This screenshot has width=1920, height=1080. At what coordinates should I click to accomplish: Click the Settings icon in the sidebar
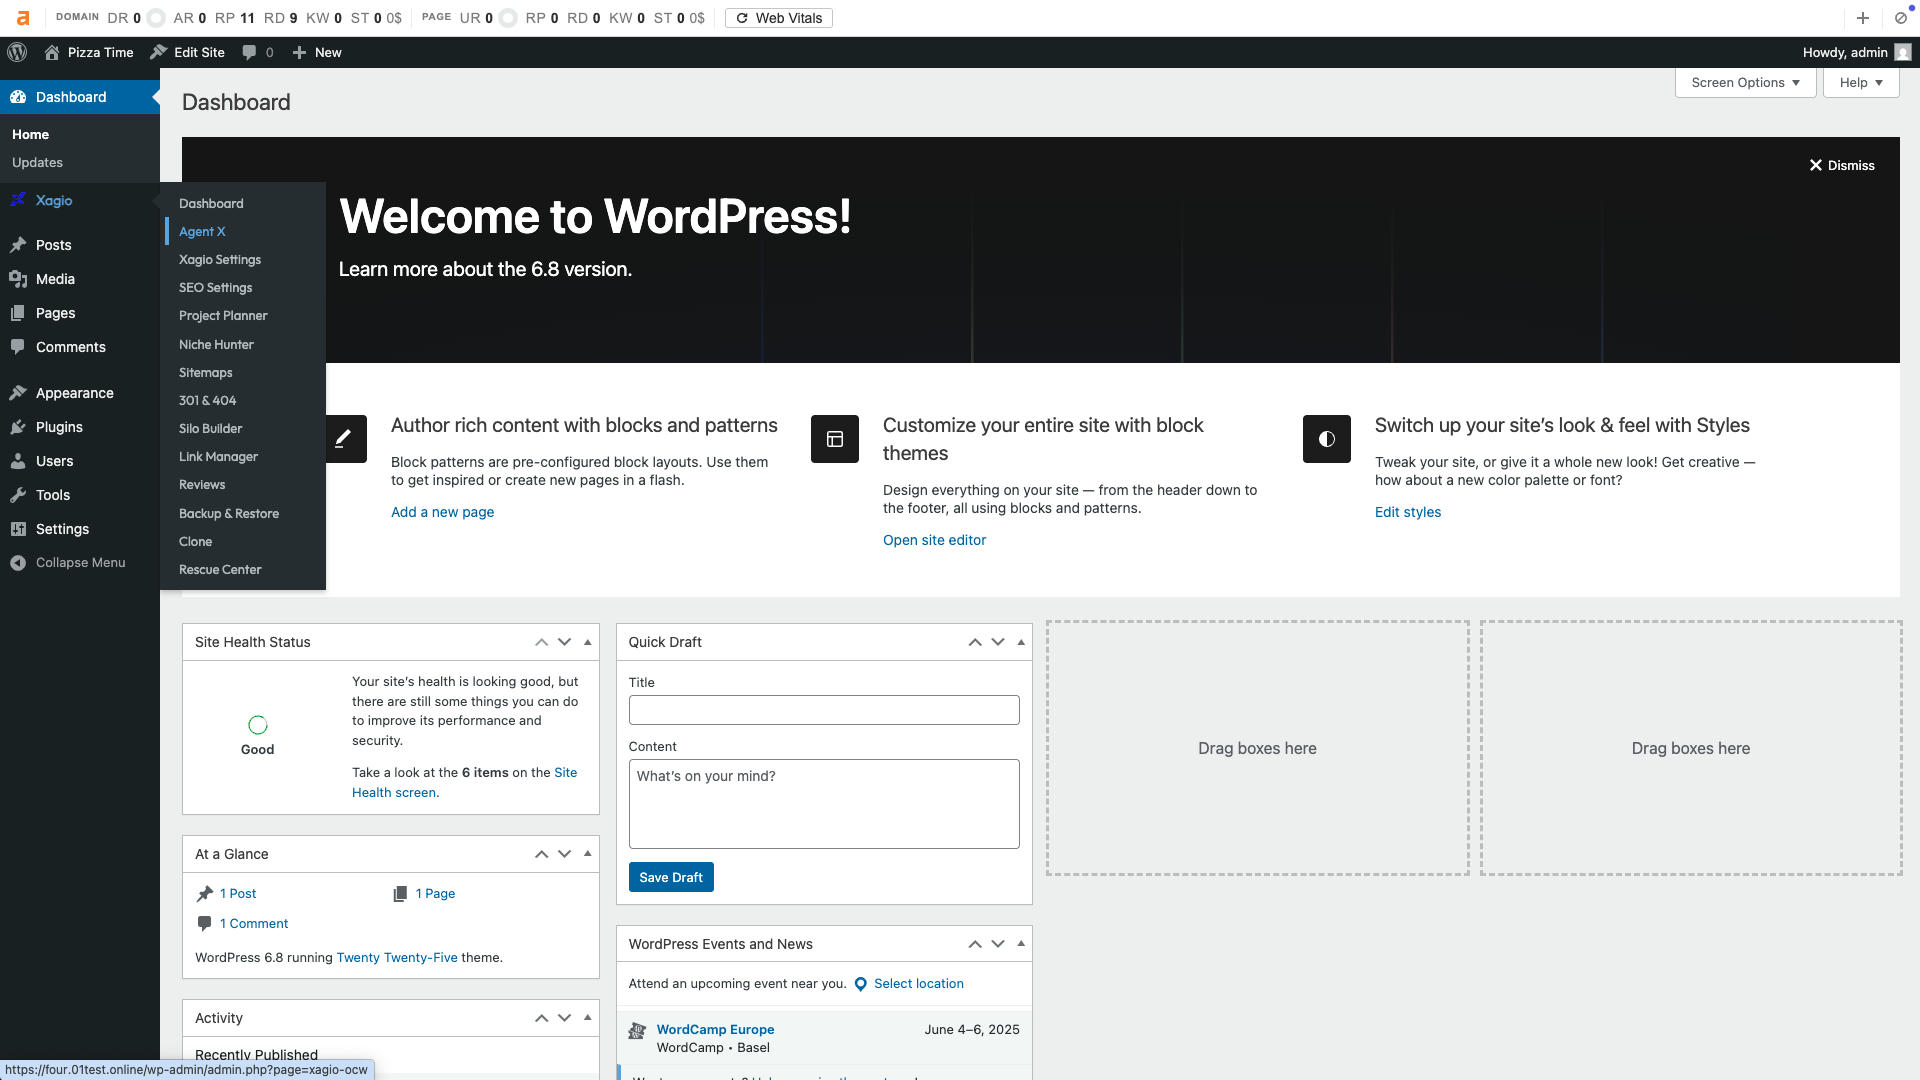tap(18, 529)
